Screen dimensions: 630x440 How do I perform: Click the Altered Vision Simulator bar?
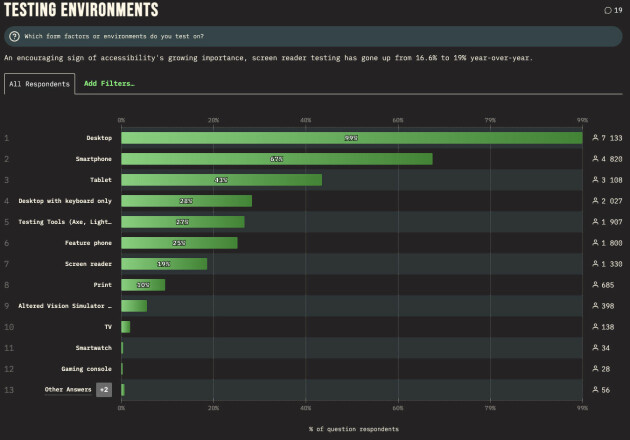134,306
